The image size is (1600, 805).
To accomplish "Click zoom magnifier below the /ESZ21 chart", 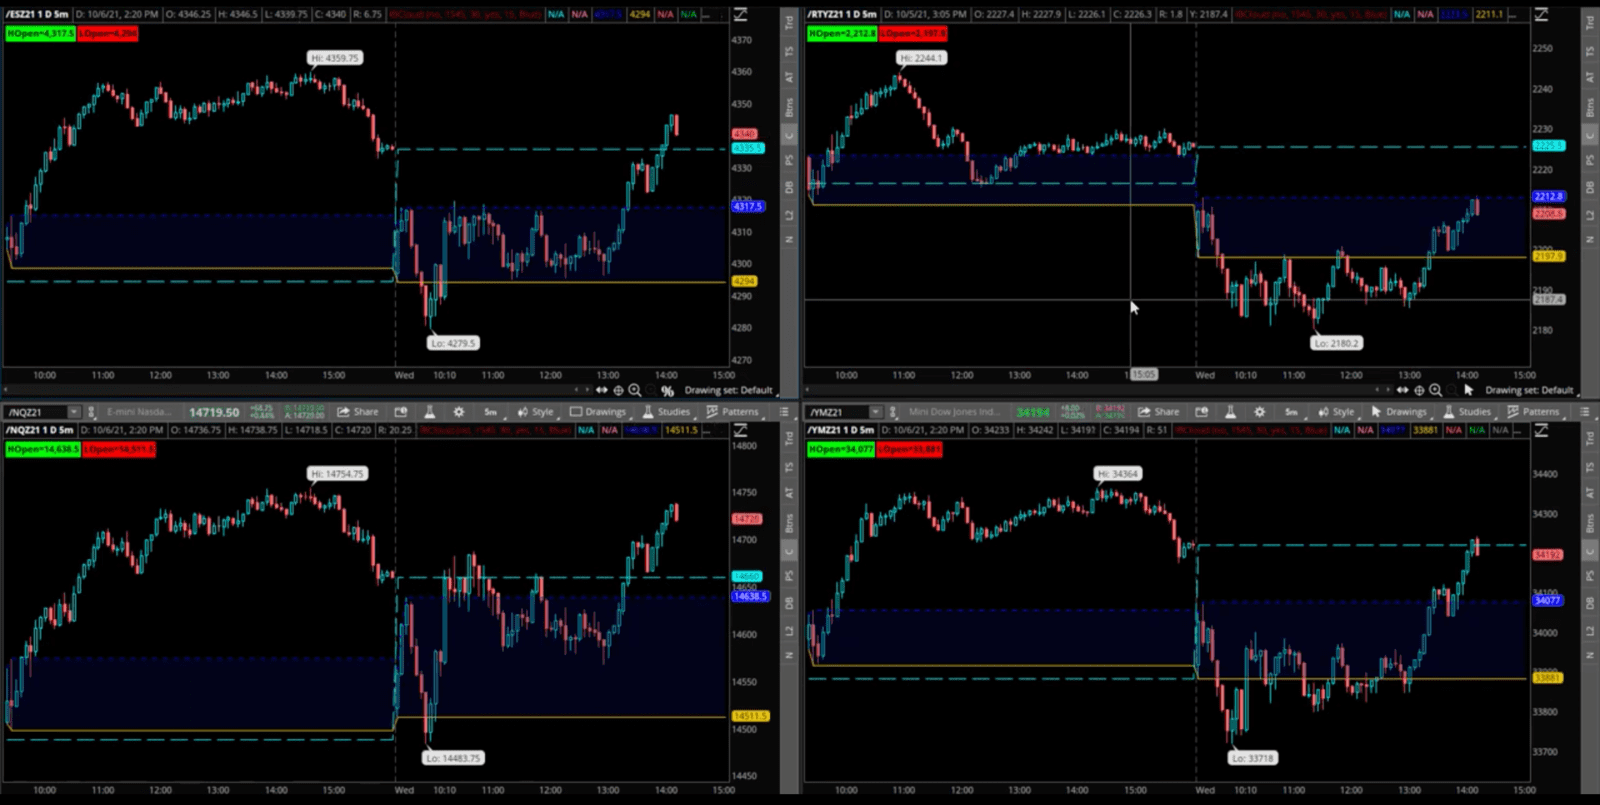I will pyautogui.click(x=635, y=390).
